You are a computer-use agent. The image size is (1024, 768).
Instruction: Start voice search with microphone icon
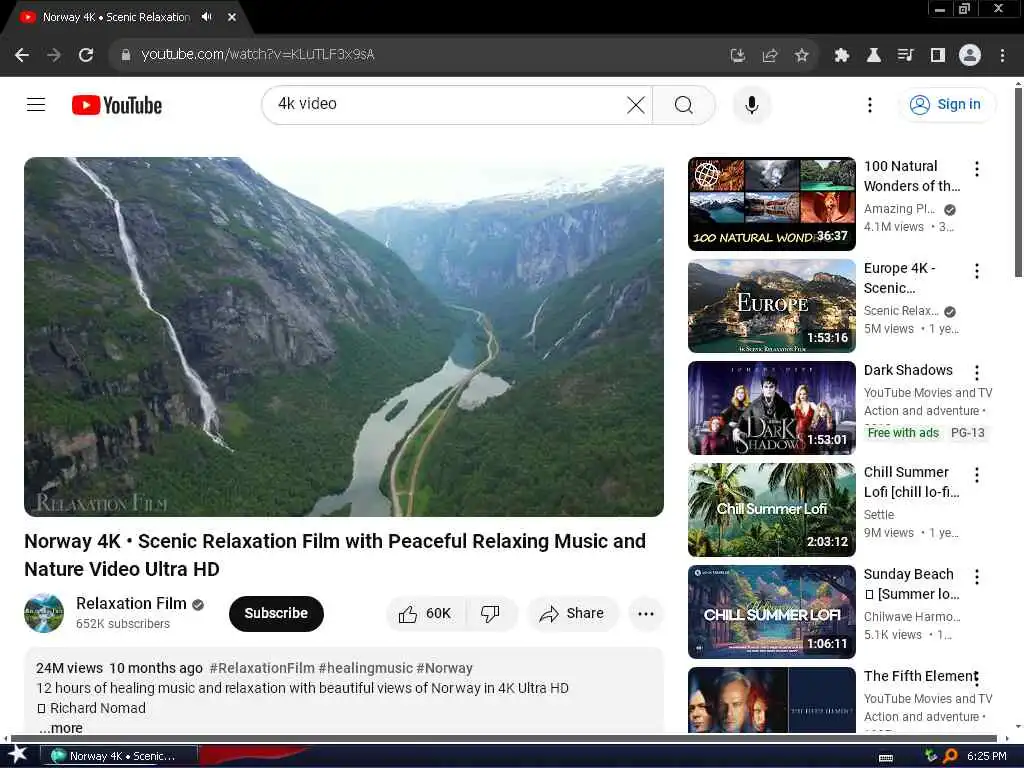pyautogui.click(x=752, y=104)
